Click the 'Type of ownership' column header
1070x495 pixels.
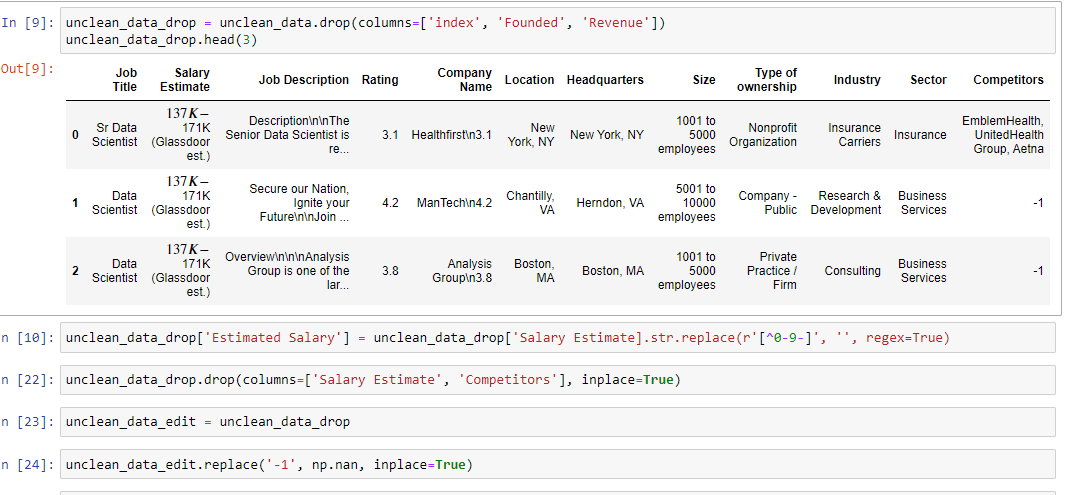(x=767, y=80)
